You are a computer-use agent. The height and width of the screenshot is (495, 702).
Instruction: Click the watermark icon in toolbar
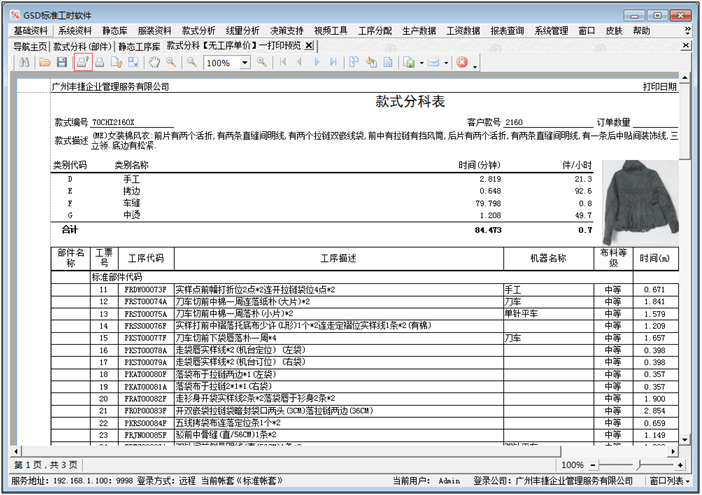[x=388, y=62]
